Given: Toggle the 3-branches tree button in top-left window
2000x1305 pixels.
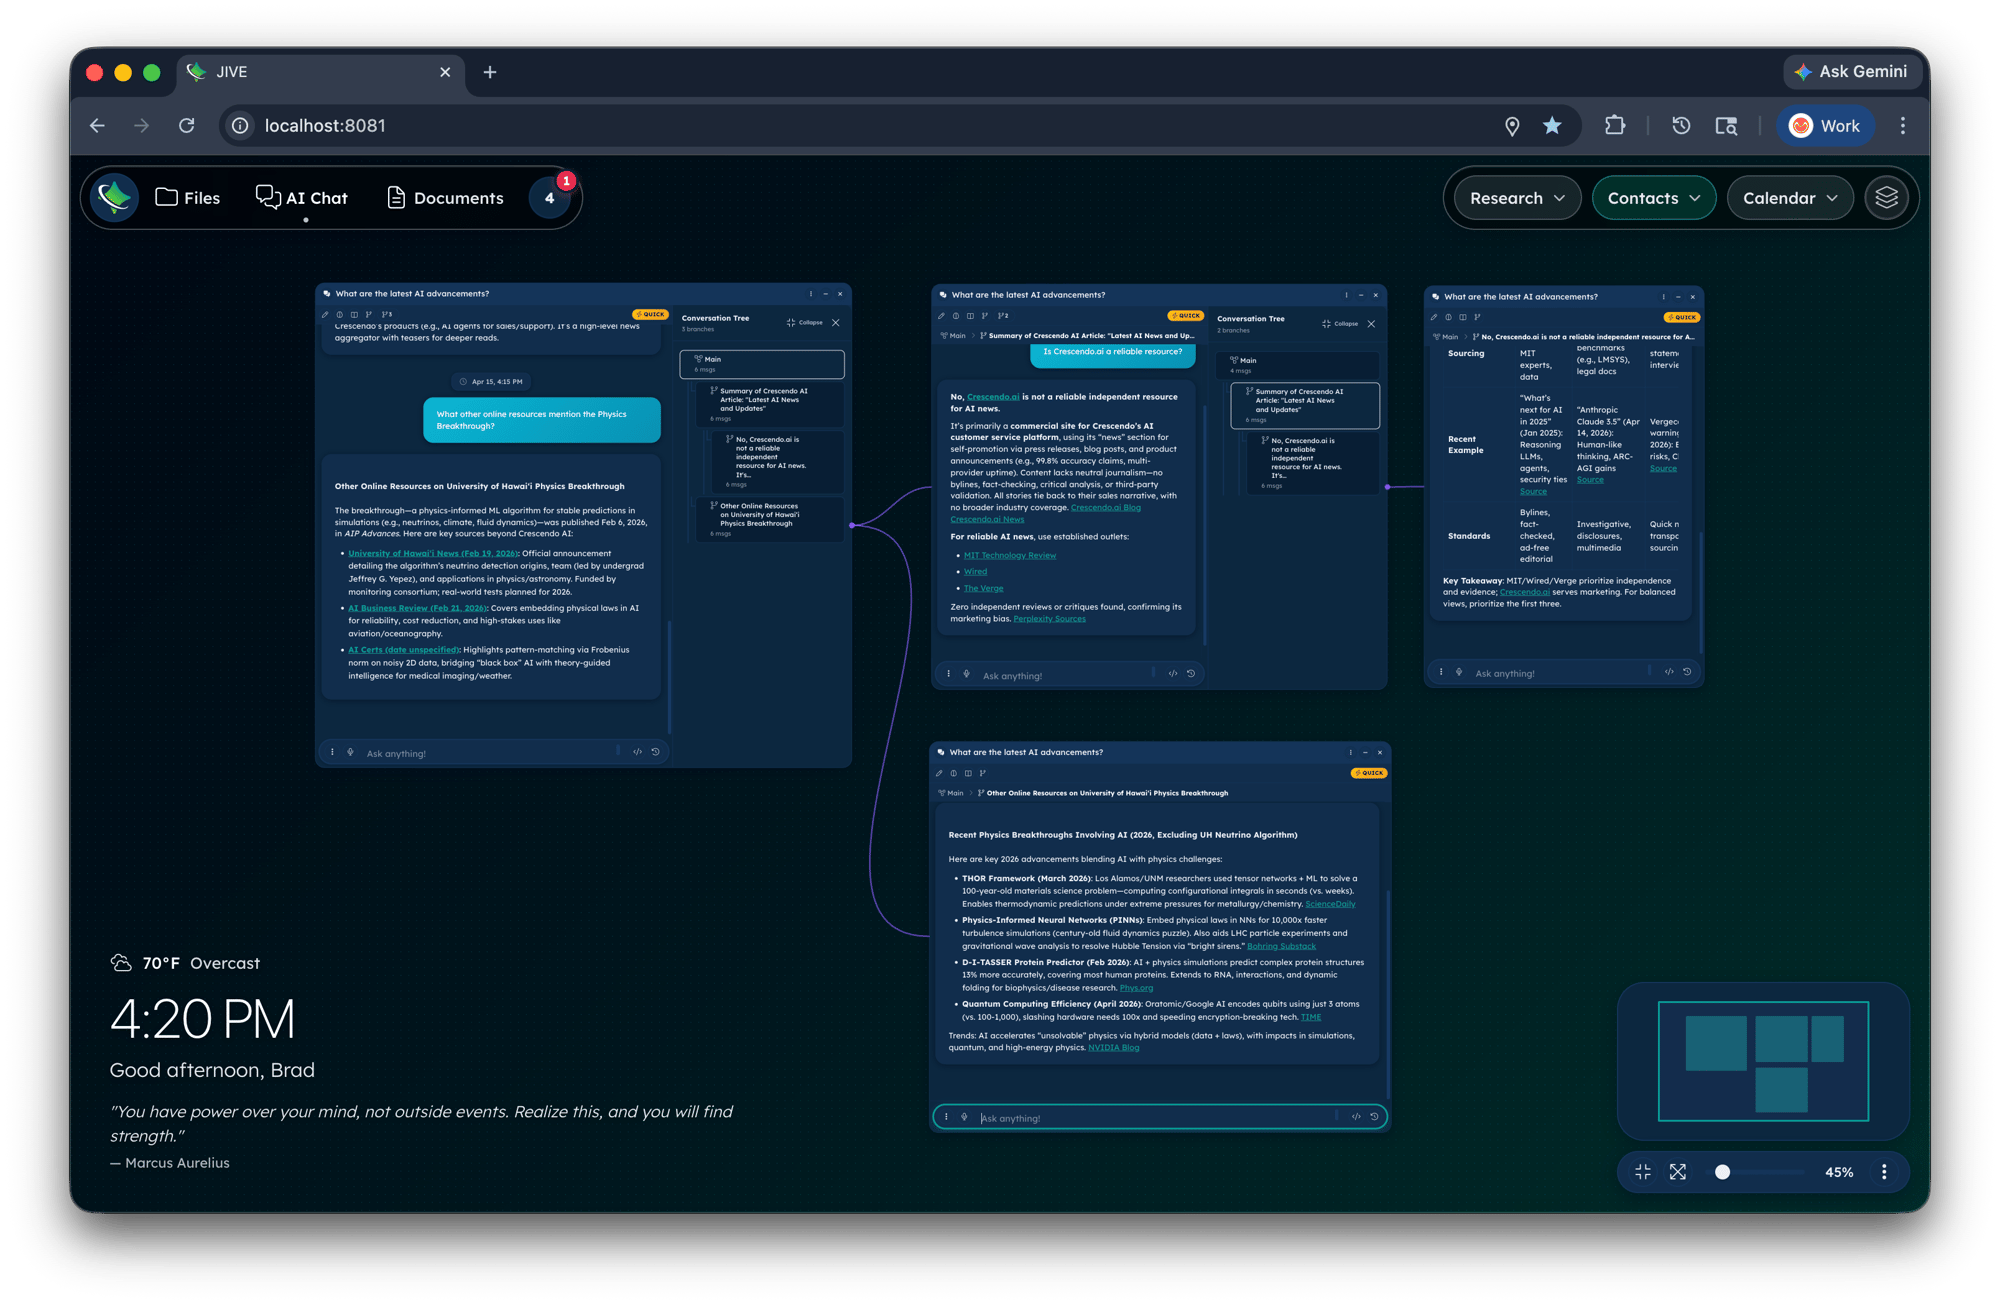Looking at the screenshot, I should (x=387, y=314).
